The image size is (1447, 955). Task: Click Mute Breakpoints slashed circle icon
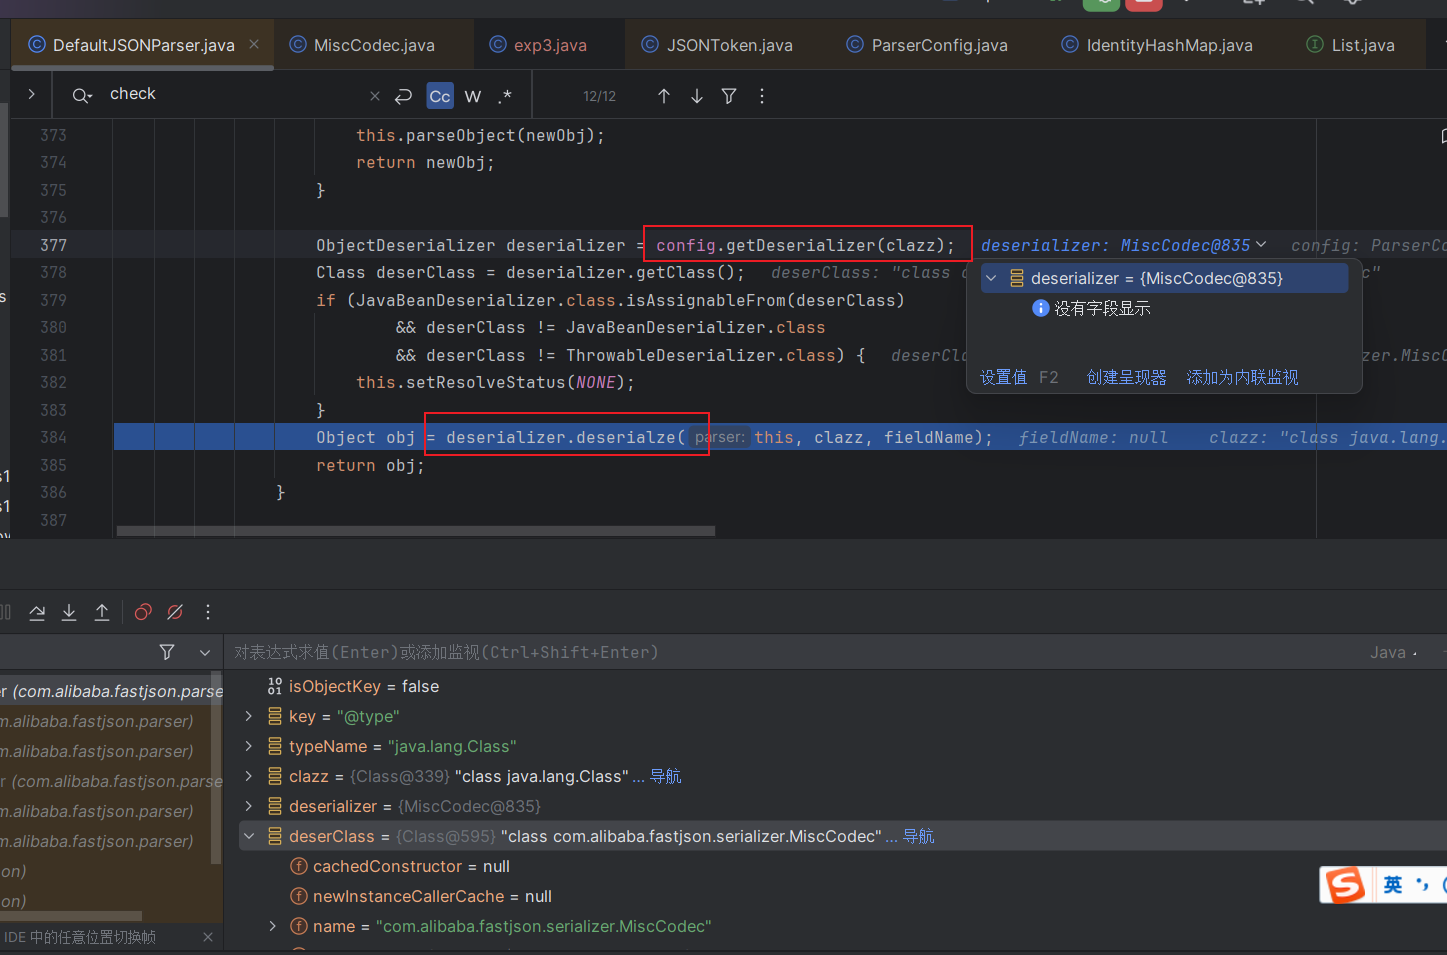point(175,612)
